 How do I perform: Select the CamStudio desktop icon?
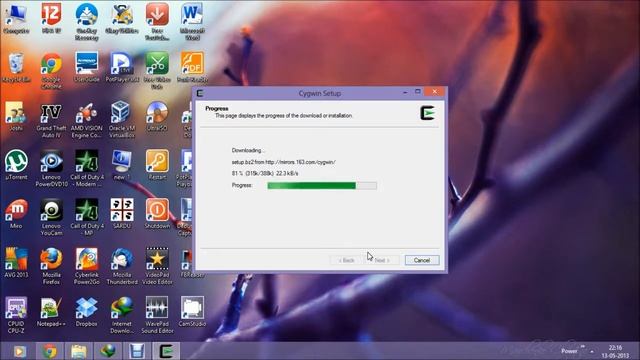coord(192,311)
